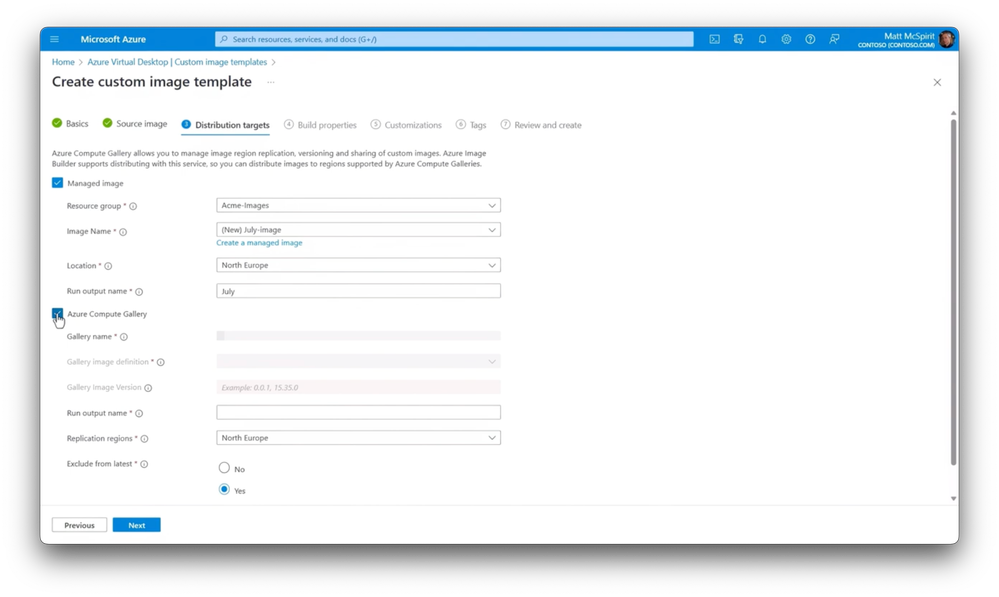Open Resource group dropdown Acme-Images
The height and width of the screenshot is (597, 999).
tap(358, 205)
